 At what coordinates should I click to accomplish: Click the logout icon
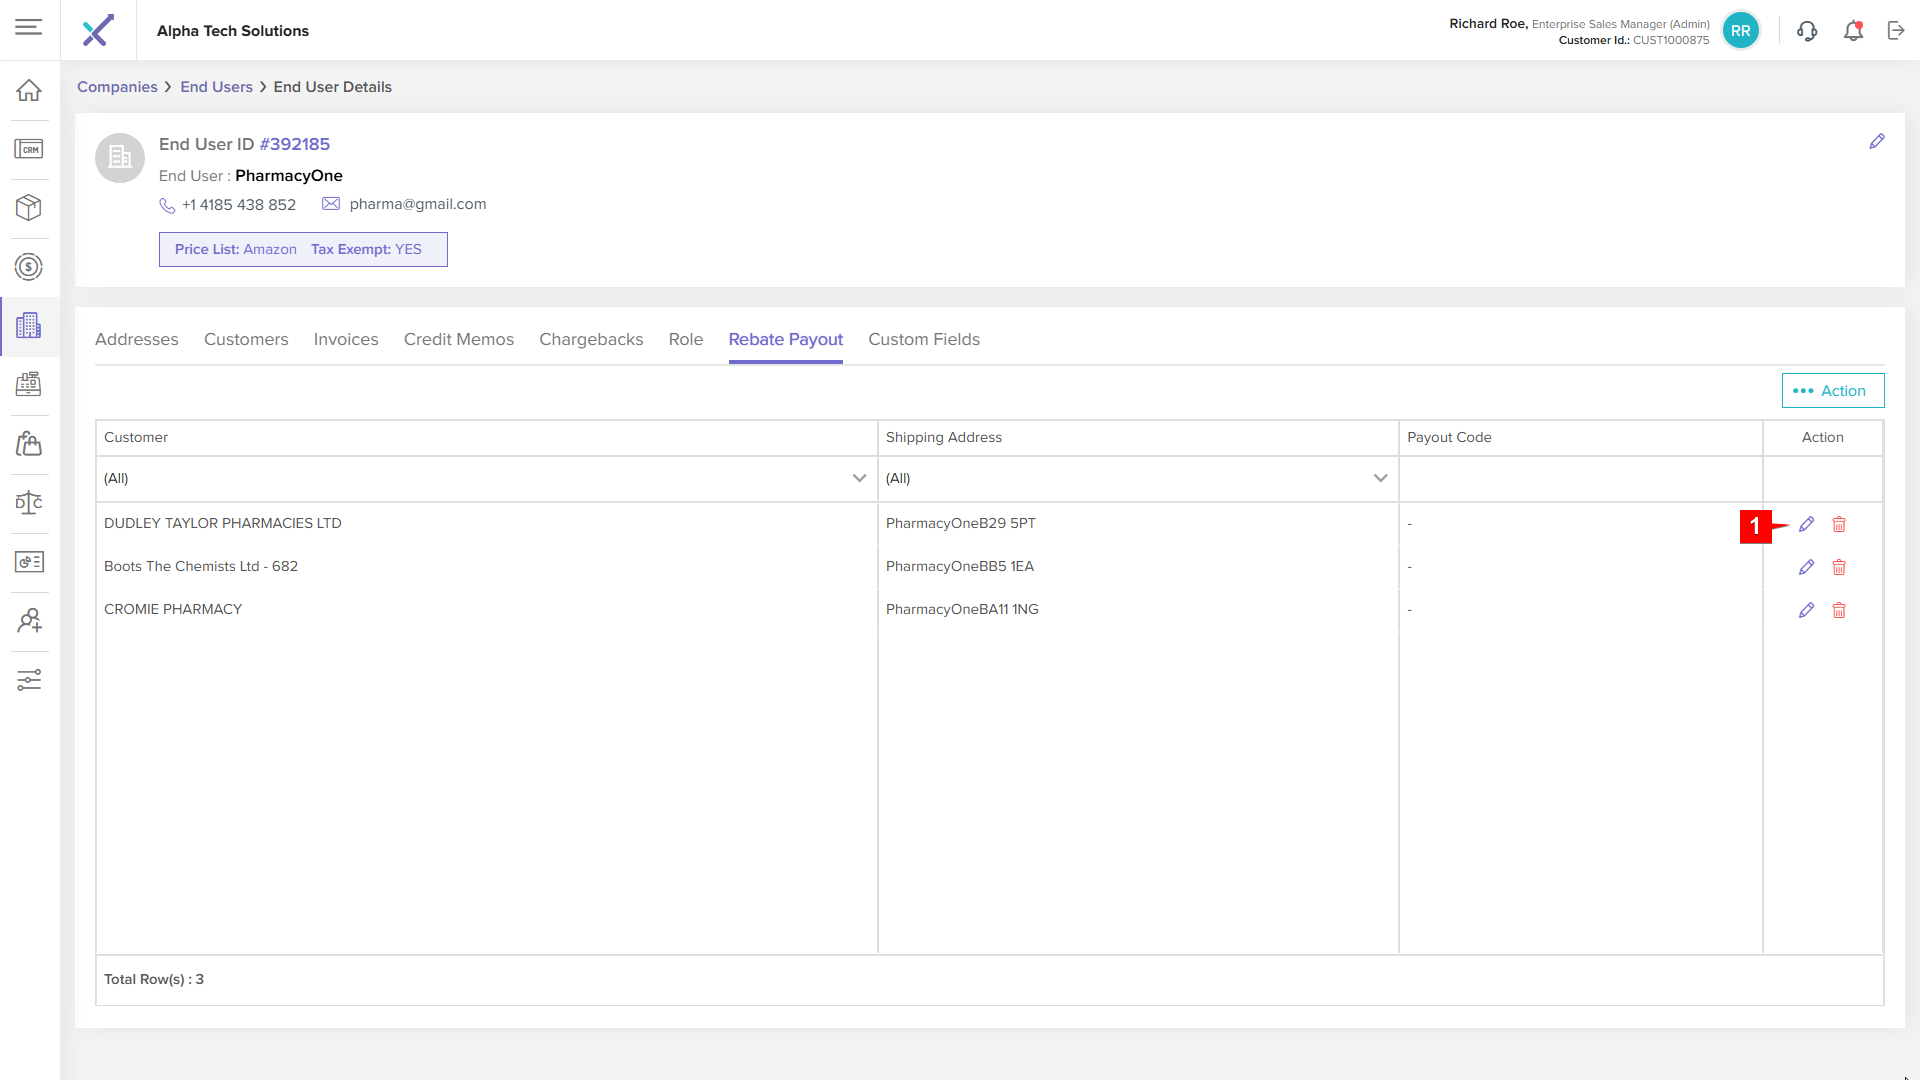[x=1896, y=31]
